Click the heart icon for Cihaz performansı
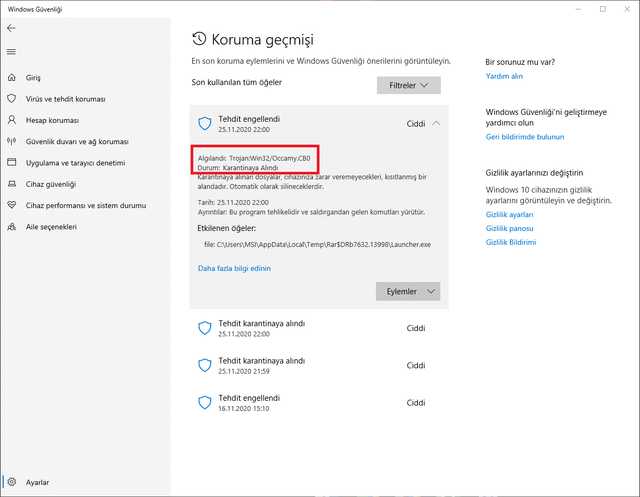Image resolution: width=640 pixels, height=497 pixels. click(x=12, y=205)
